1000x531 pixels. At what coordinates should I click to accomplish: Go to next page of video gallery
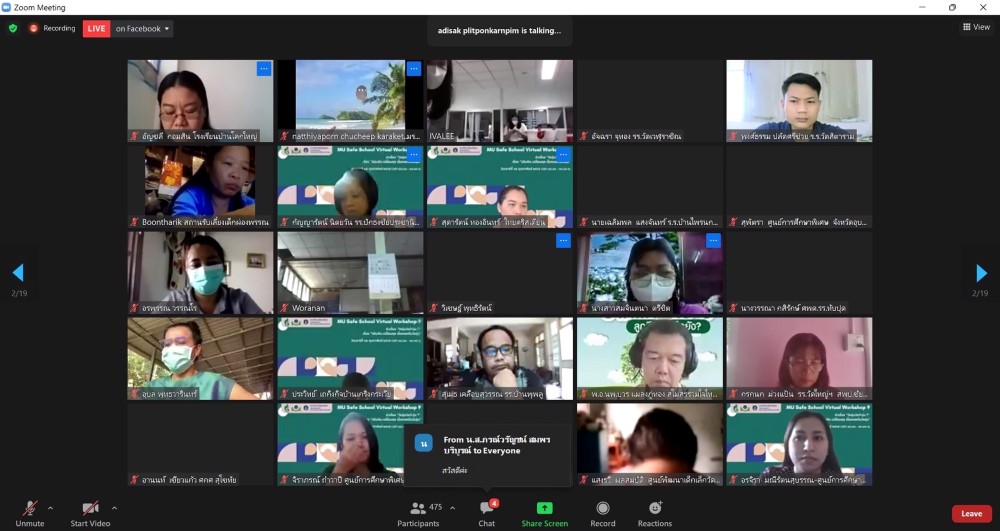pos(981,273)
